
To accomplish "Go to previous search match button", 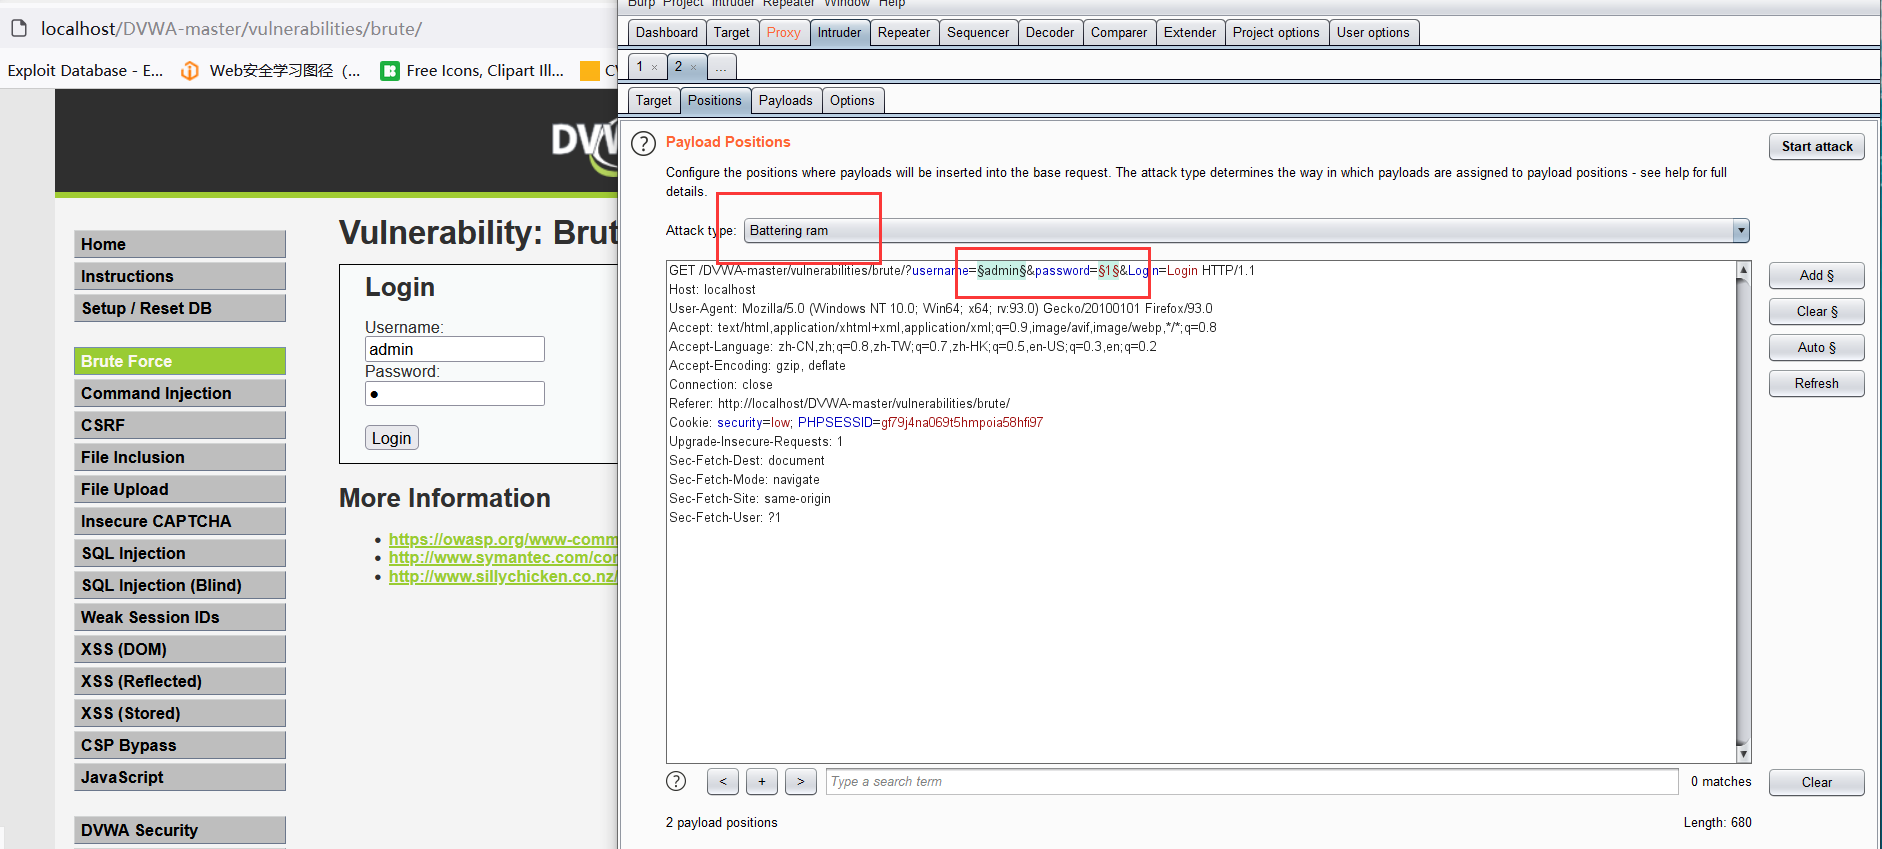I will [723, 781].
